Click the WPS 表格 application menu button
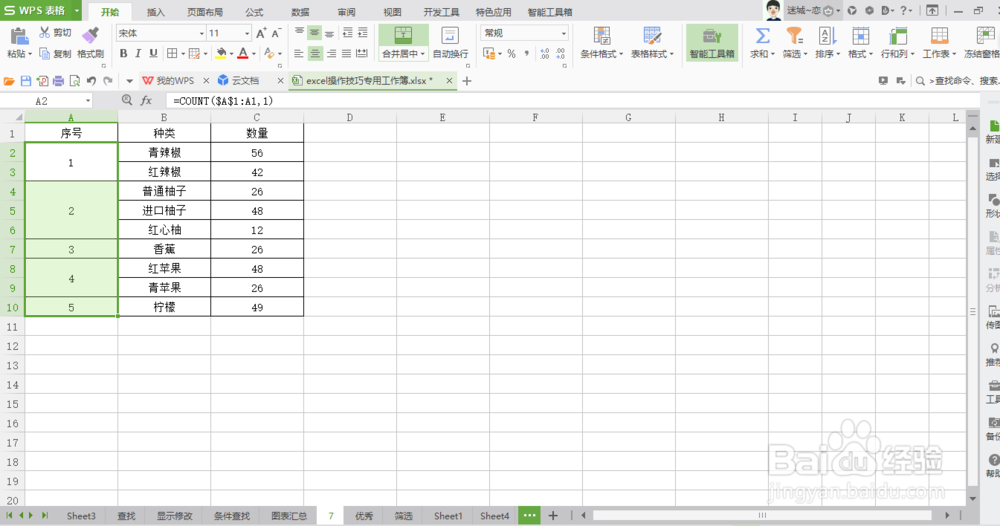 tap(41, 10)
